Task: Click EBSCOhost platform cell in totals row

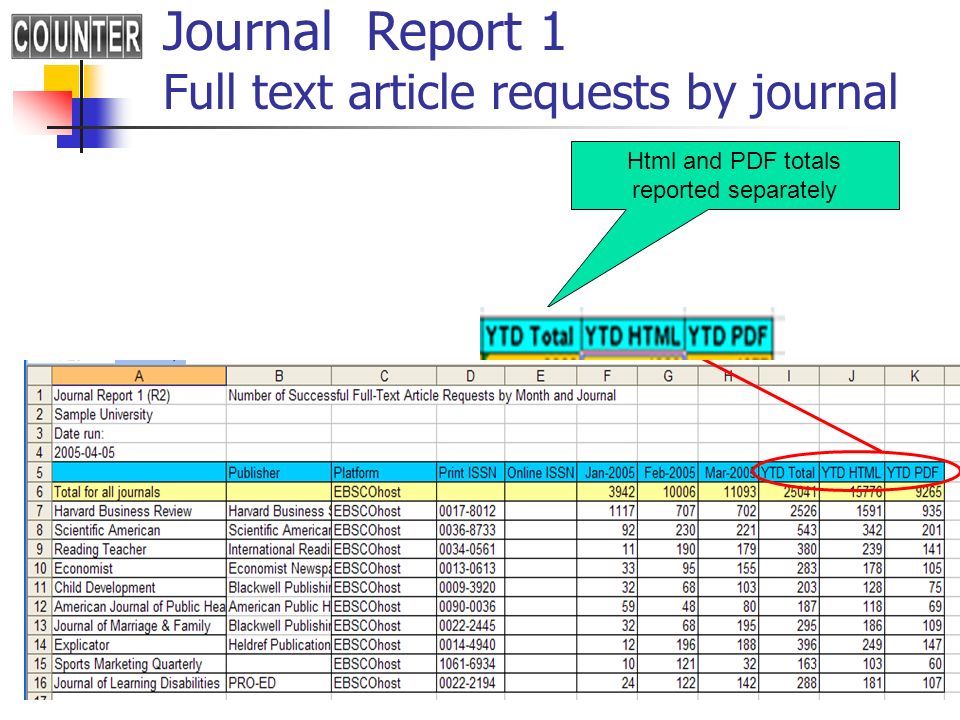Action: (384, 491)
